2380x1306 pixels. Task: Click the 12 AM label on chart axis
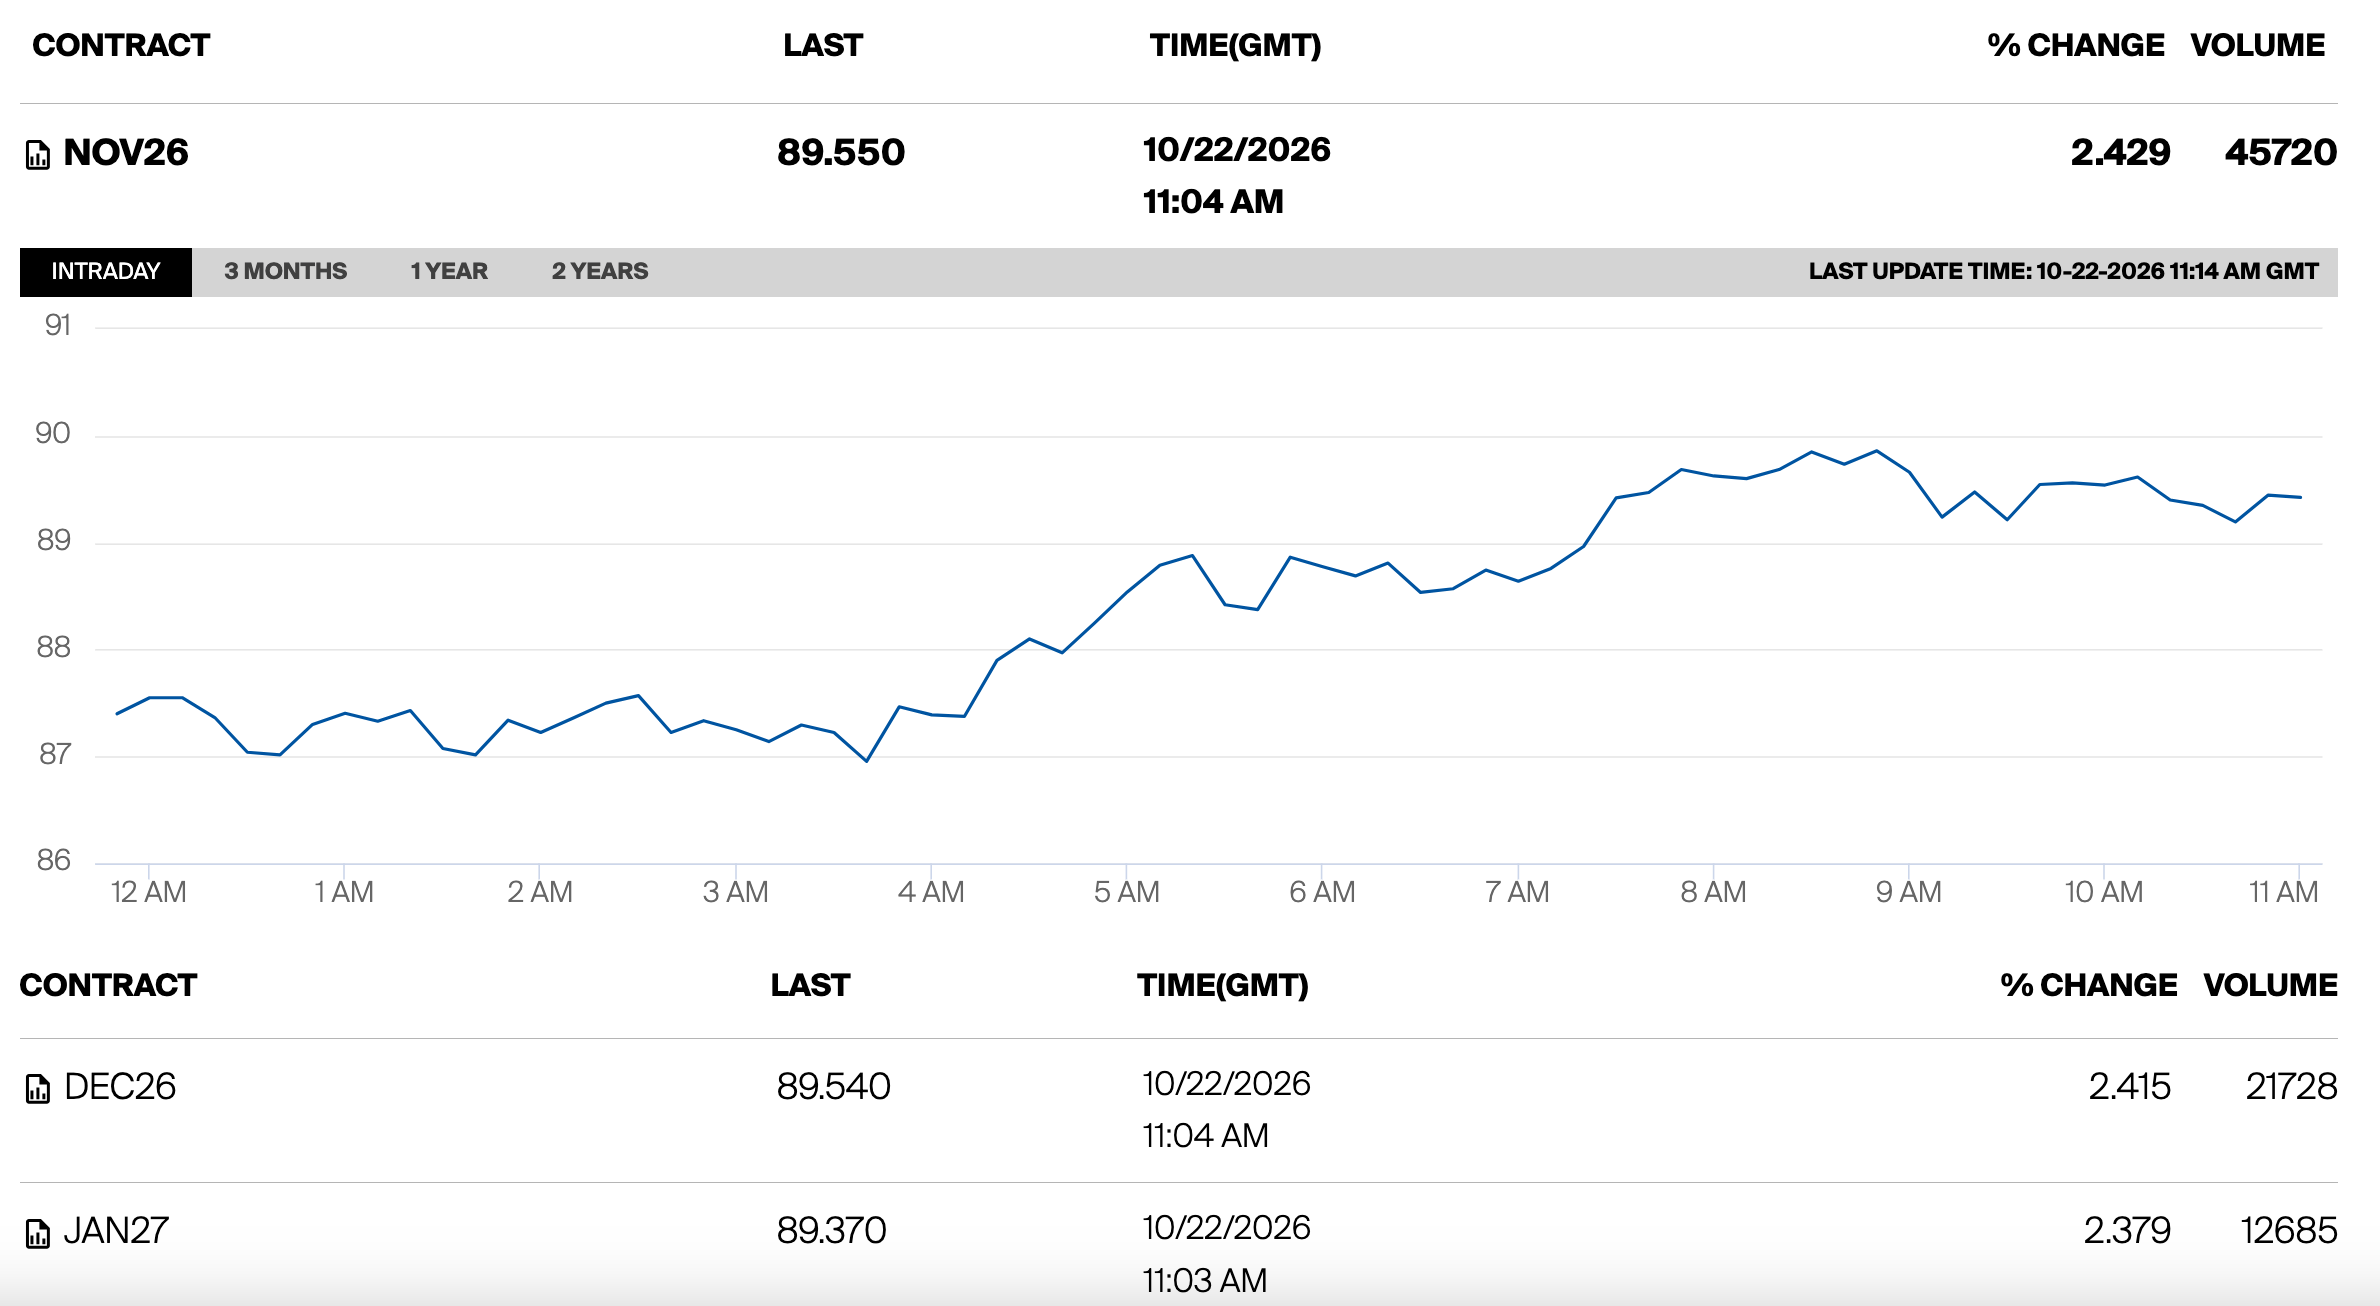pyautogui.click(x=149, y=892)
